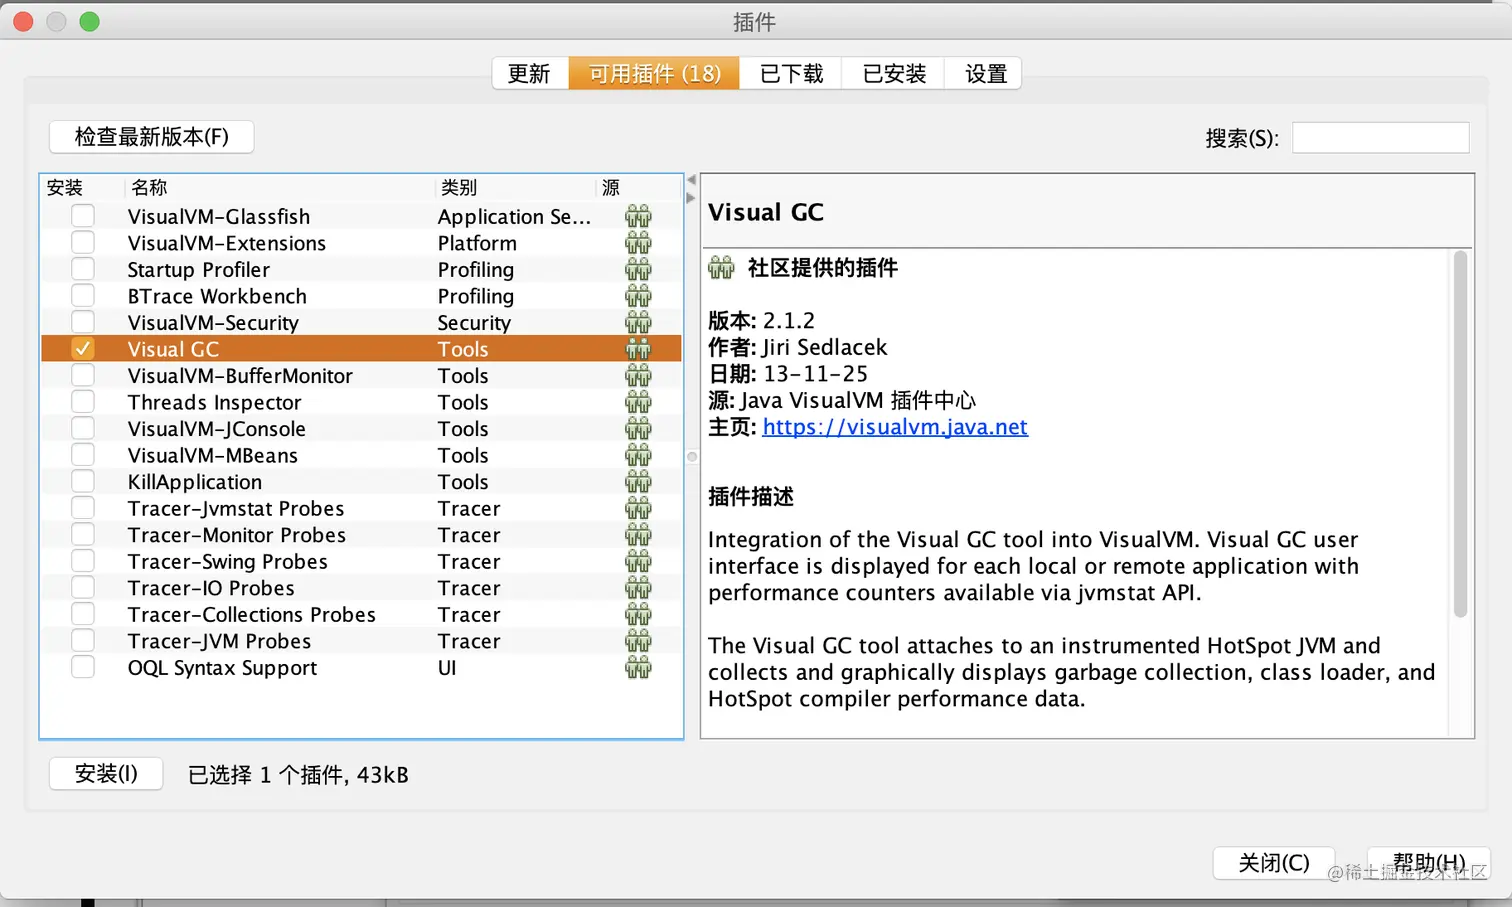The width and height of the screenshot is (1512, 907).
Task: Select the VisualVM-BufferMonitor plugin row
Action: tap(361, 375)
